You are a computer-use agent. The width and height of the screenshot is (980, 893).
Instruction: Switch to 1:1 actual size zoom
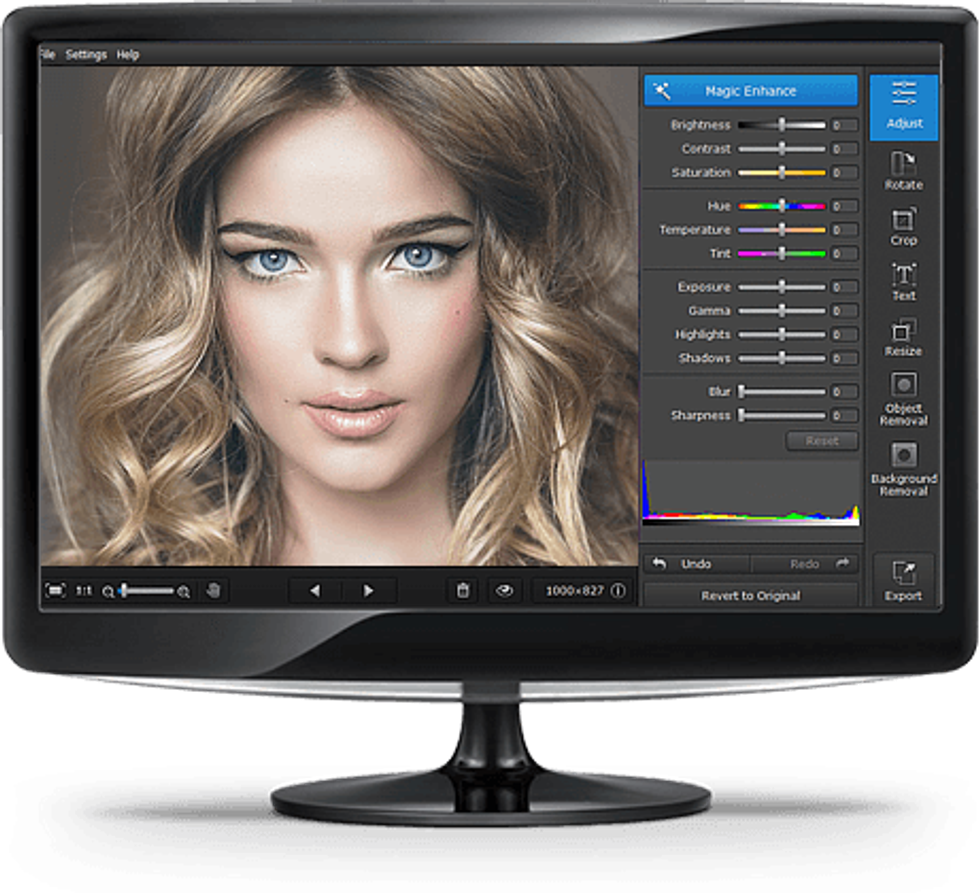85,591
